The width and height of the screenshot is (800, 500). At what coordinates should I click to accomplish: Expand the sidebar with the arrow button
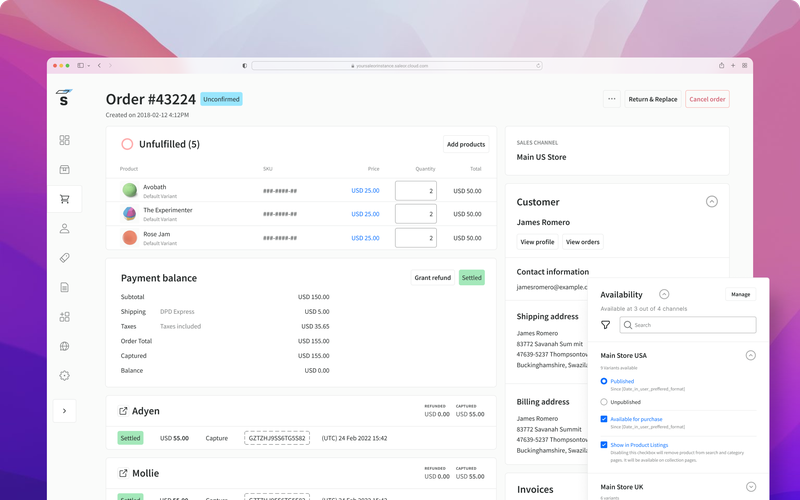click(x=64, y=411)
